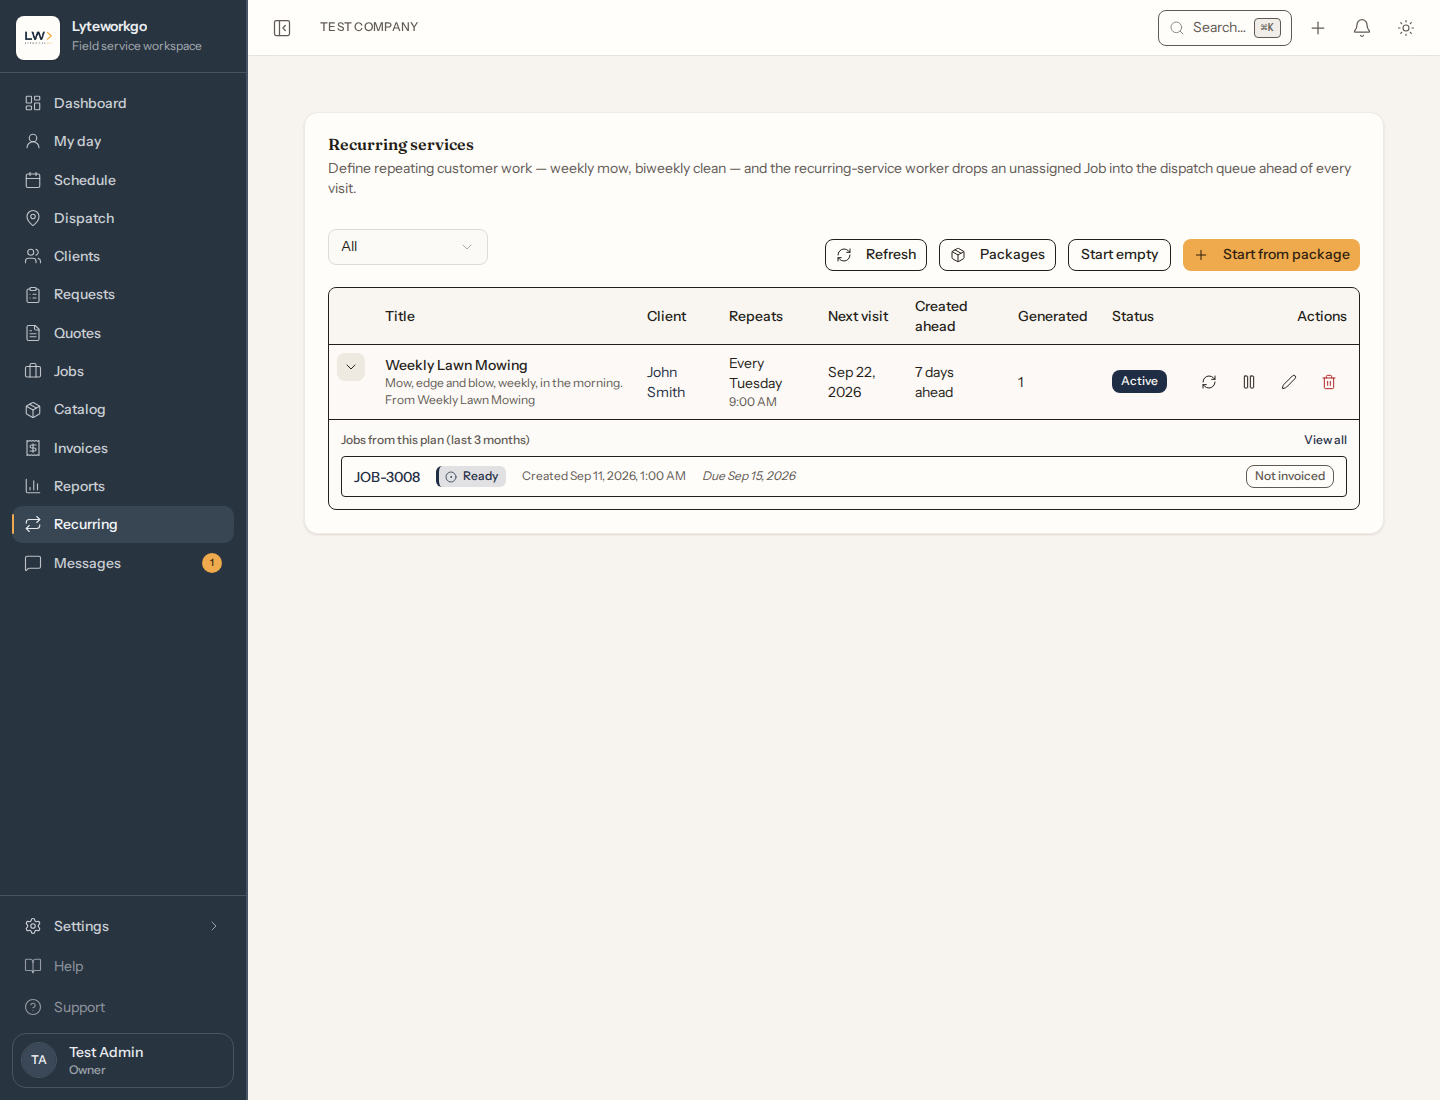Click the plus quick-create icon in header
This screenshot has height=1100, width=1440.
click(x=1318, y=28)
